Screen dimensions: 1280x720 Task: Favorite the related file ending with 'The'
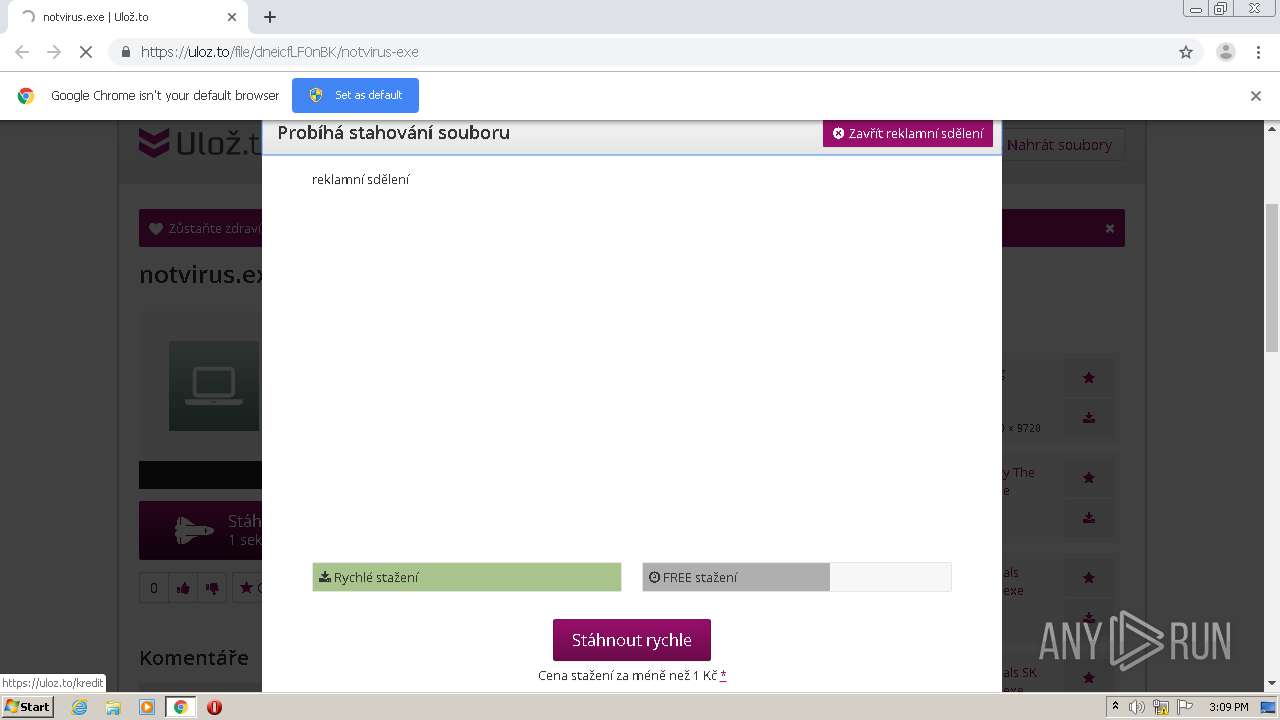pyautogui.click(x=1089, y=477)
